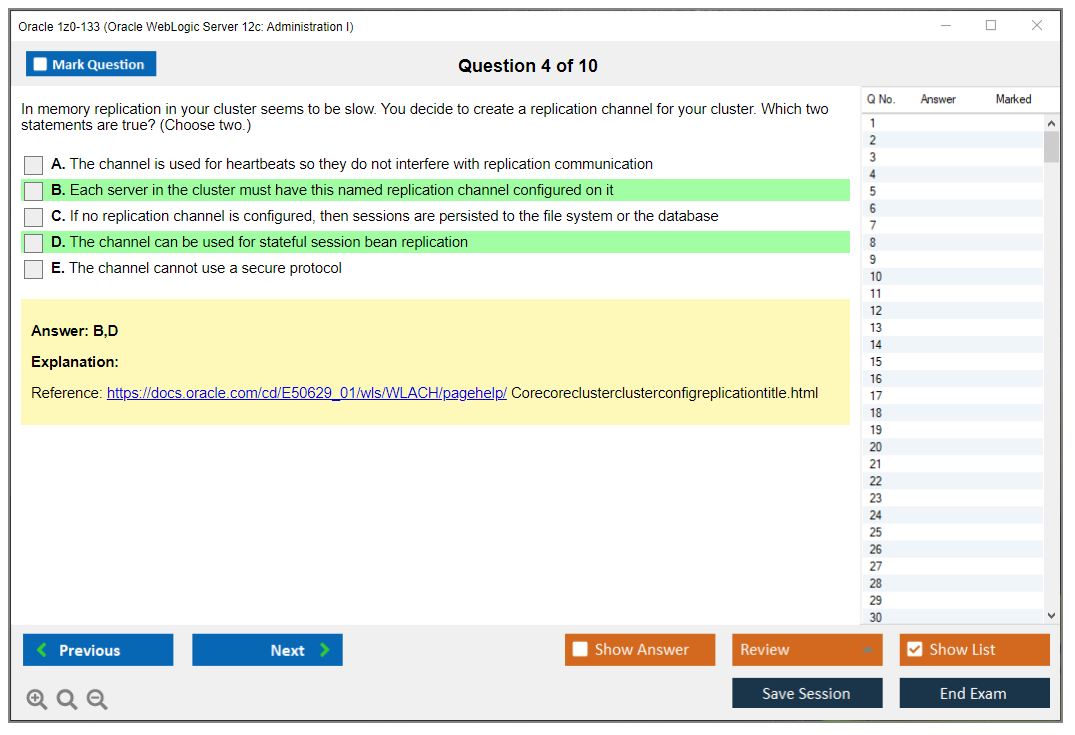Viewport: 1075px width, 735px height.
Task: Tick the checkbox for option B
Action: pyautogui.click(x=34, y=191)
